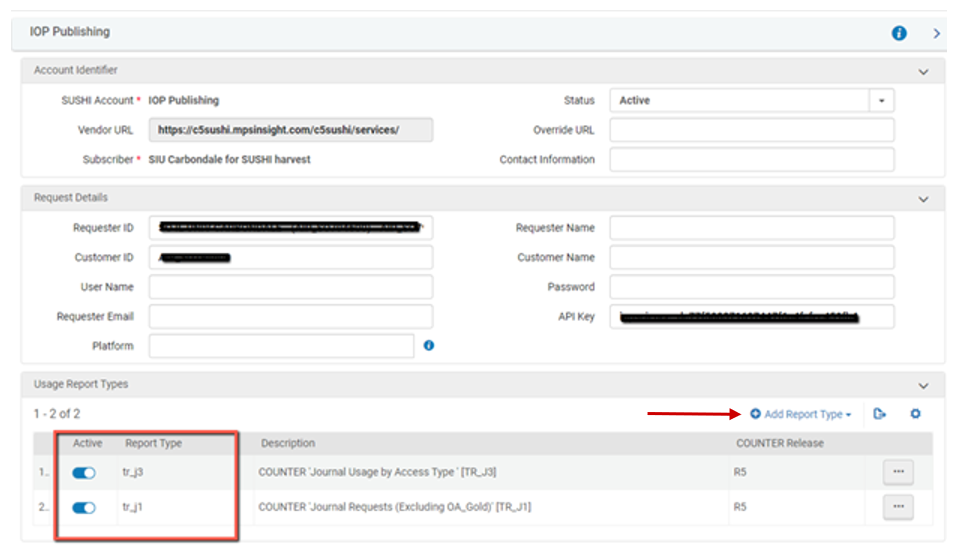958x558 pixels.
Task: Click the Requester ID field
Action: [291, 227]
